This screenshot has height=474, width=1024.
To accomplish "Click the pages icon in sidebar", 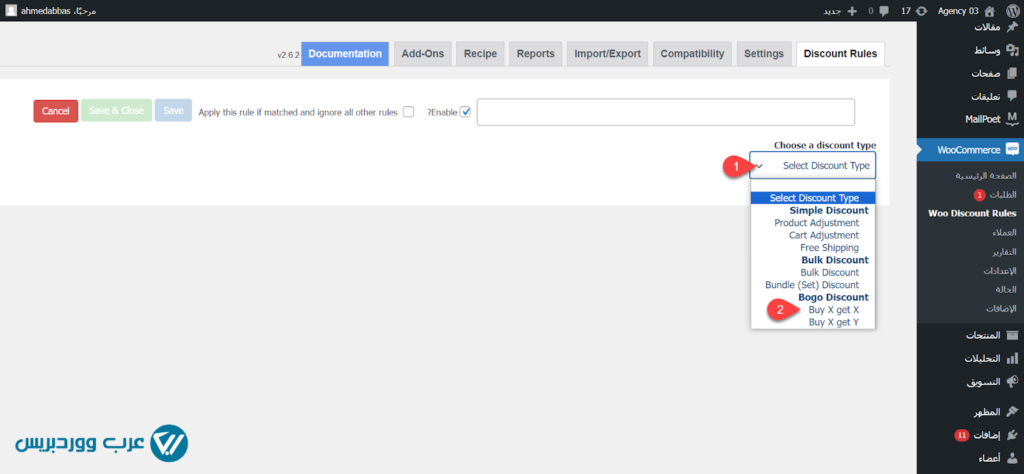I will pyautogui.click(x=1012, y=73).
